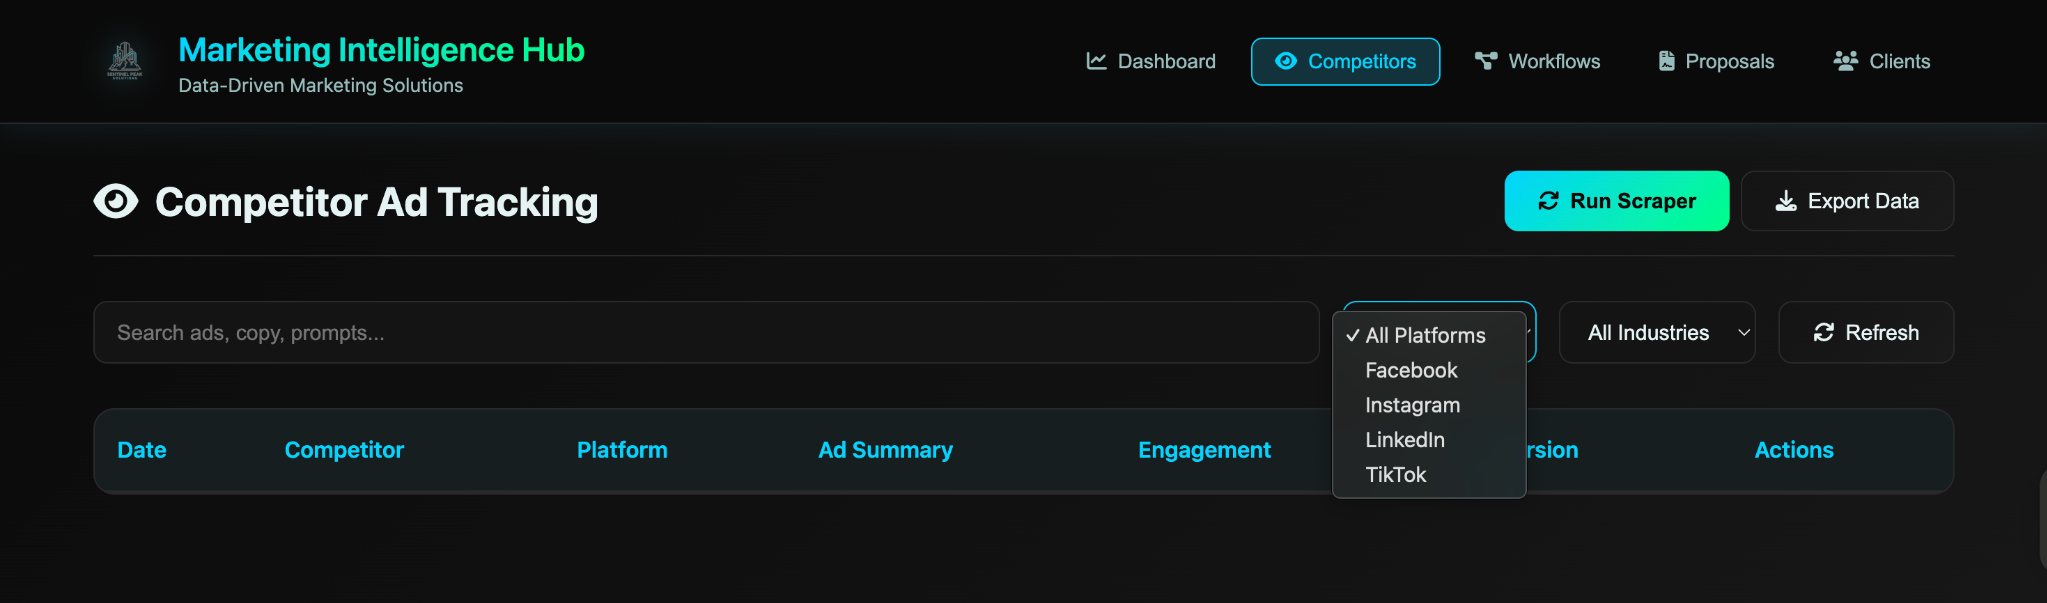The height and width of the screenshot is (603, 2047).
Task: Pick LinkedIn from the platform options
Action: [x=1404, y=440]
